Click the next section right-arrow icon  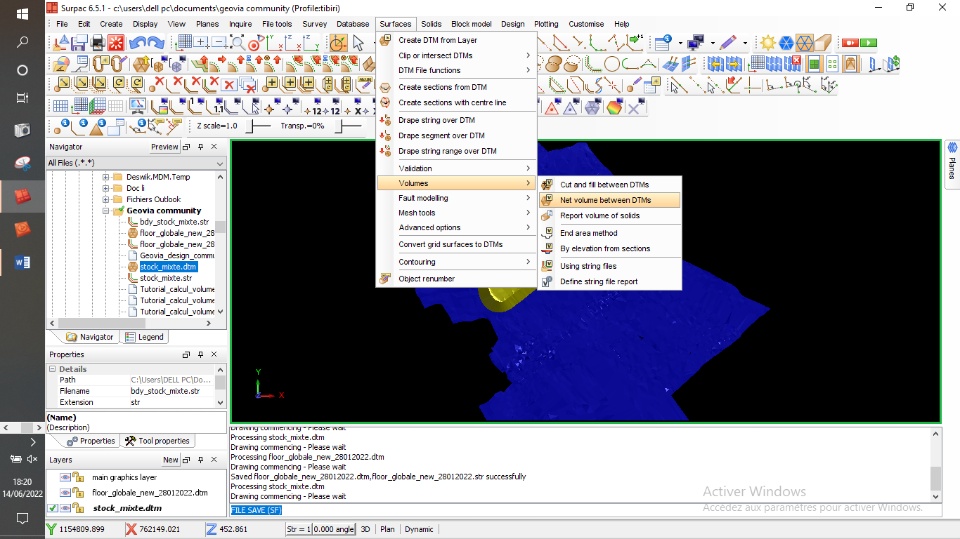[733, 64]
